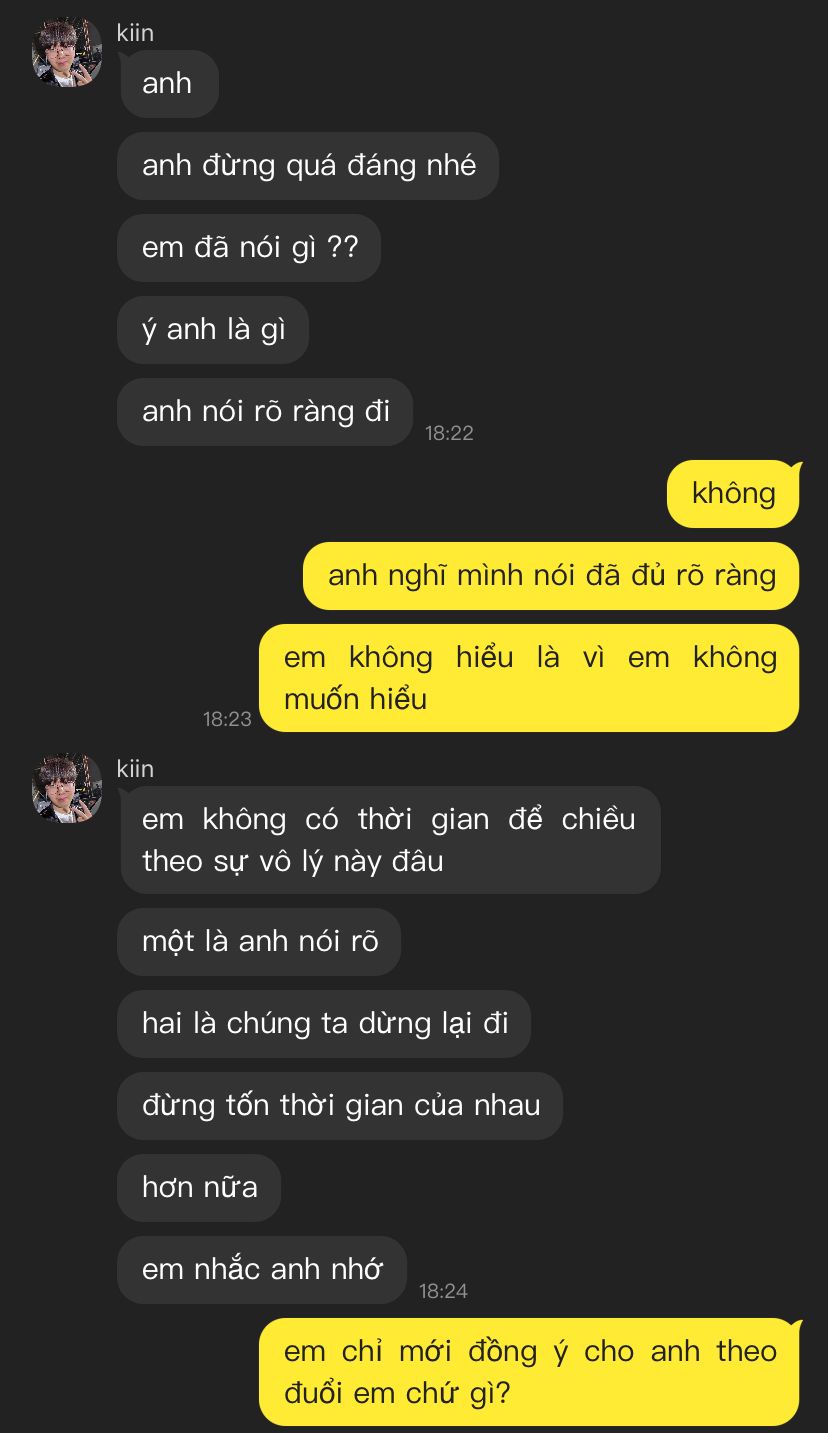Select the 'anh nói rõ ràng đi' bubble

(x=265, y=412)
